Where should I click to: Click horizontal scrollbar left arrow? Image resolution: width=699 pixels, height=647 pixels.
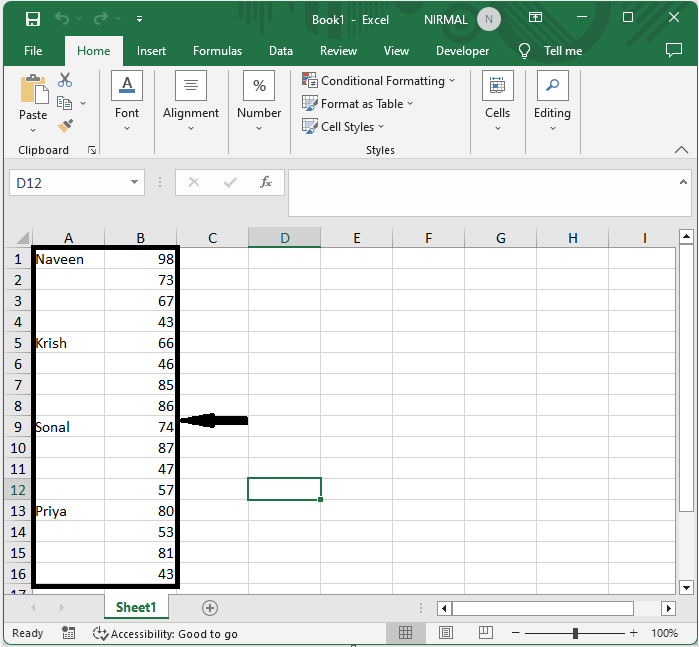pos(444,608)
